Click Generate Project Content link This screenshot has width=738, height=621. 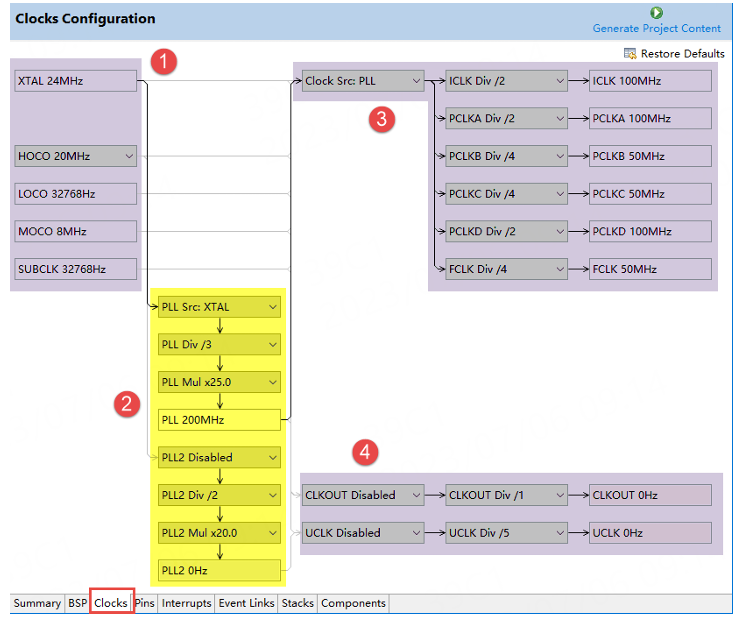656,28
